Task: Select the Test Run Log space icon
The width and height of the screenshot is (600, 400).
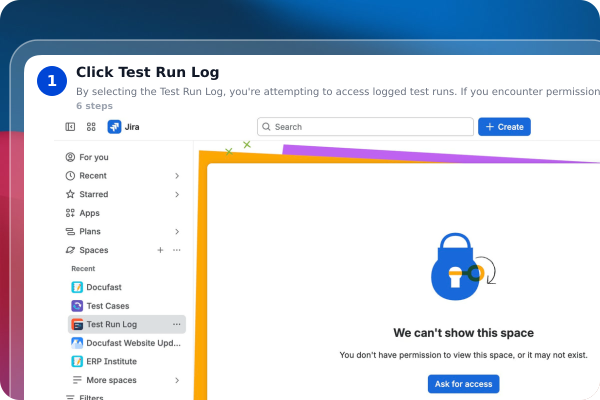Action: [x=77, y=324]
